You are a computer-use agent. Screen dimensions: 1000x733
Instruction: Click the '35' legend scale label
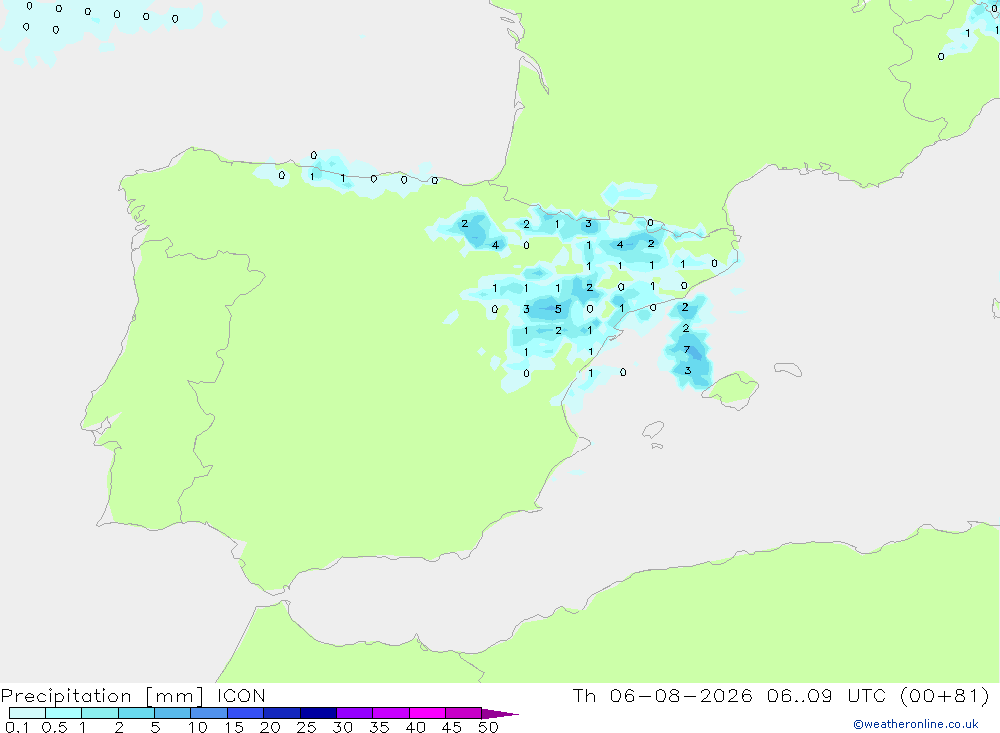pyautogui.click(x=379, y=727)
